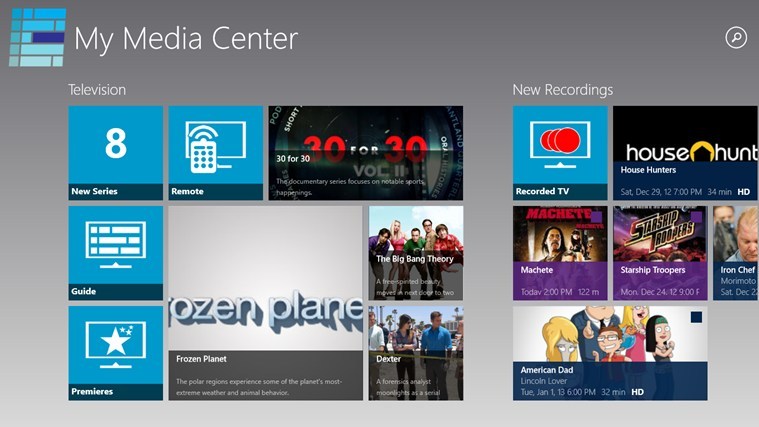Viewport: 759px width, 427px height.
Task: Click the Television section header
Action: (x=97, y=90)
